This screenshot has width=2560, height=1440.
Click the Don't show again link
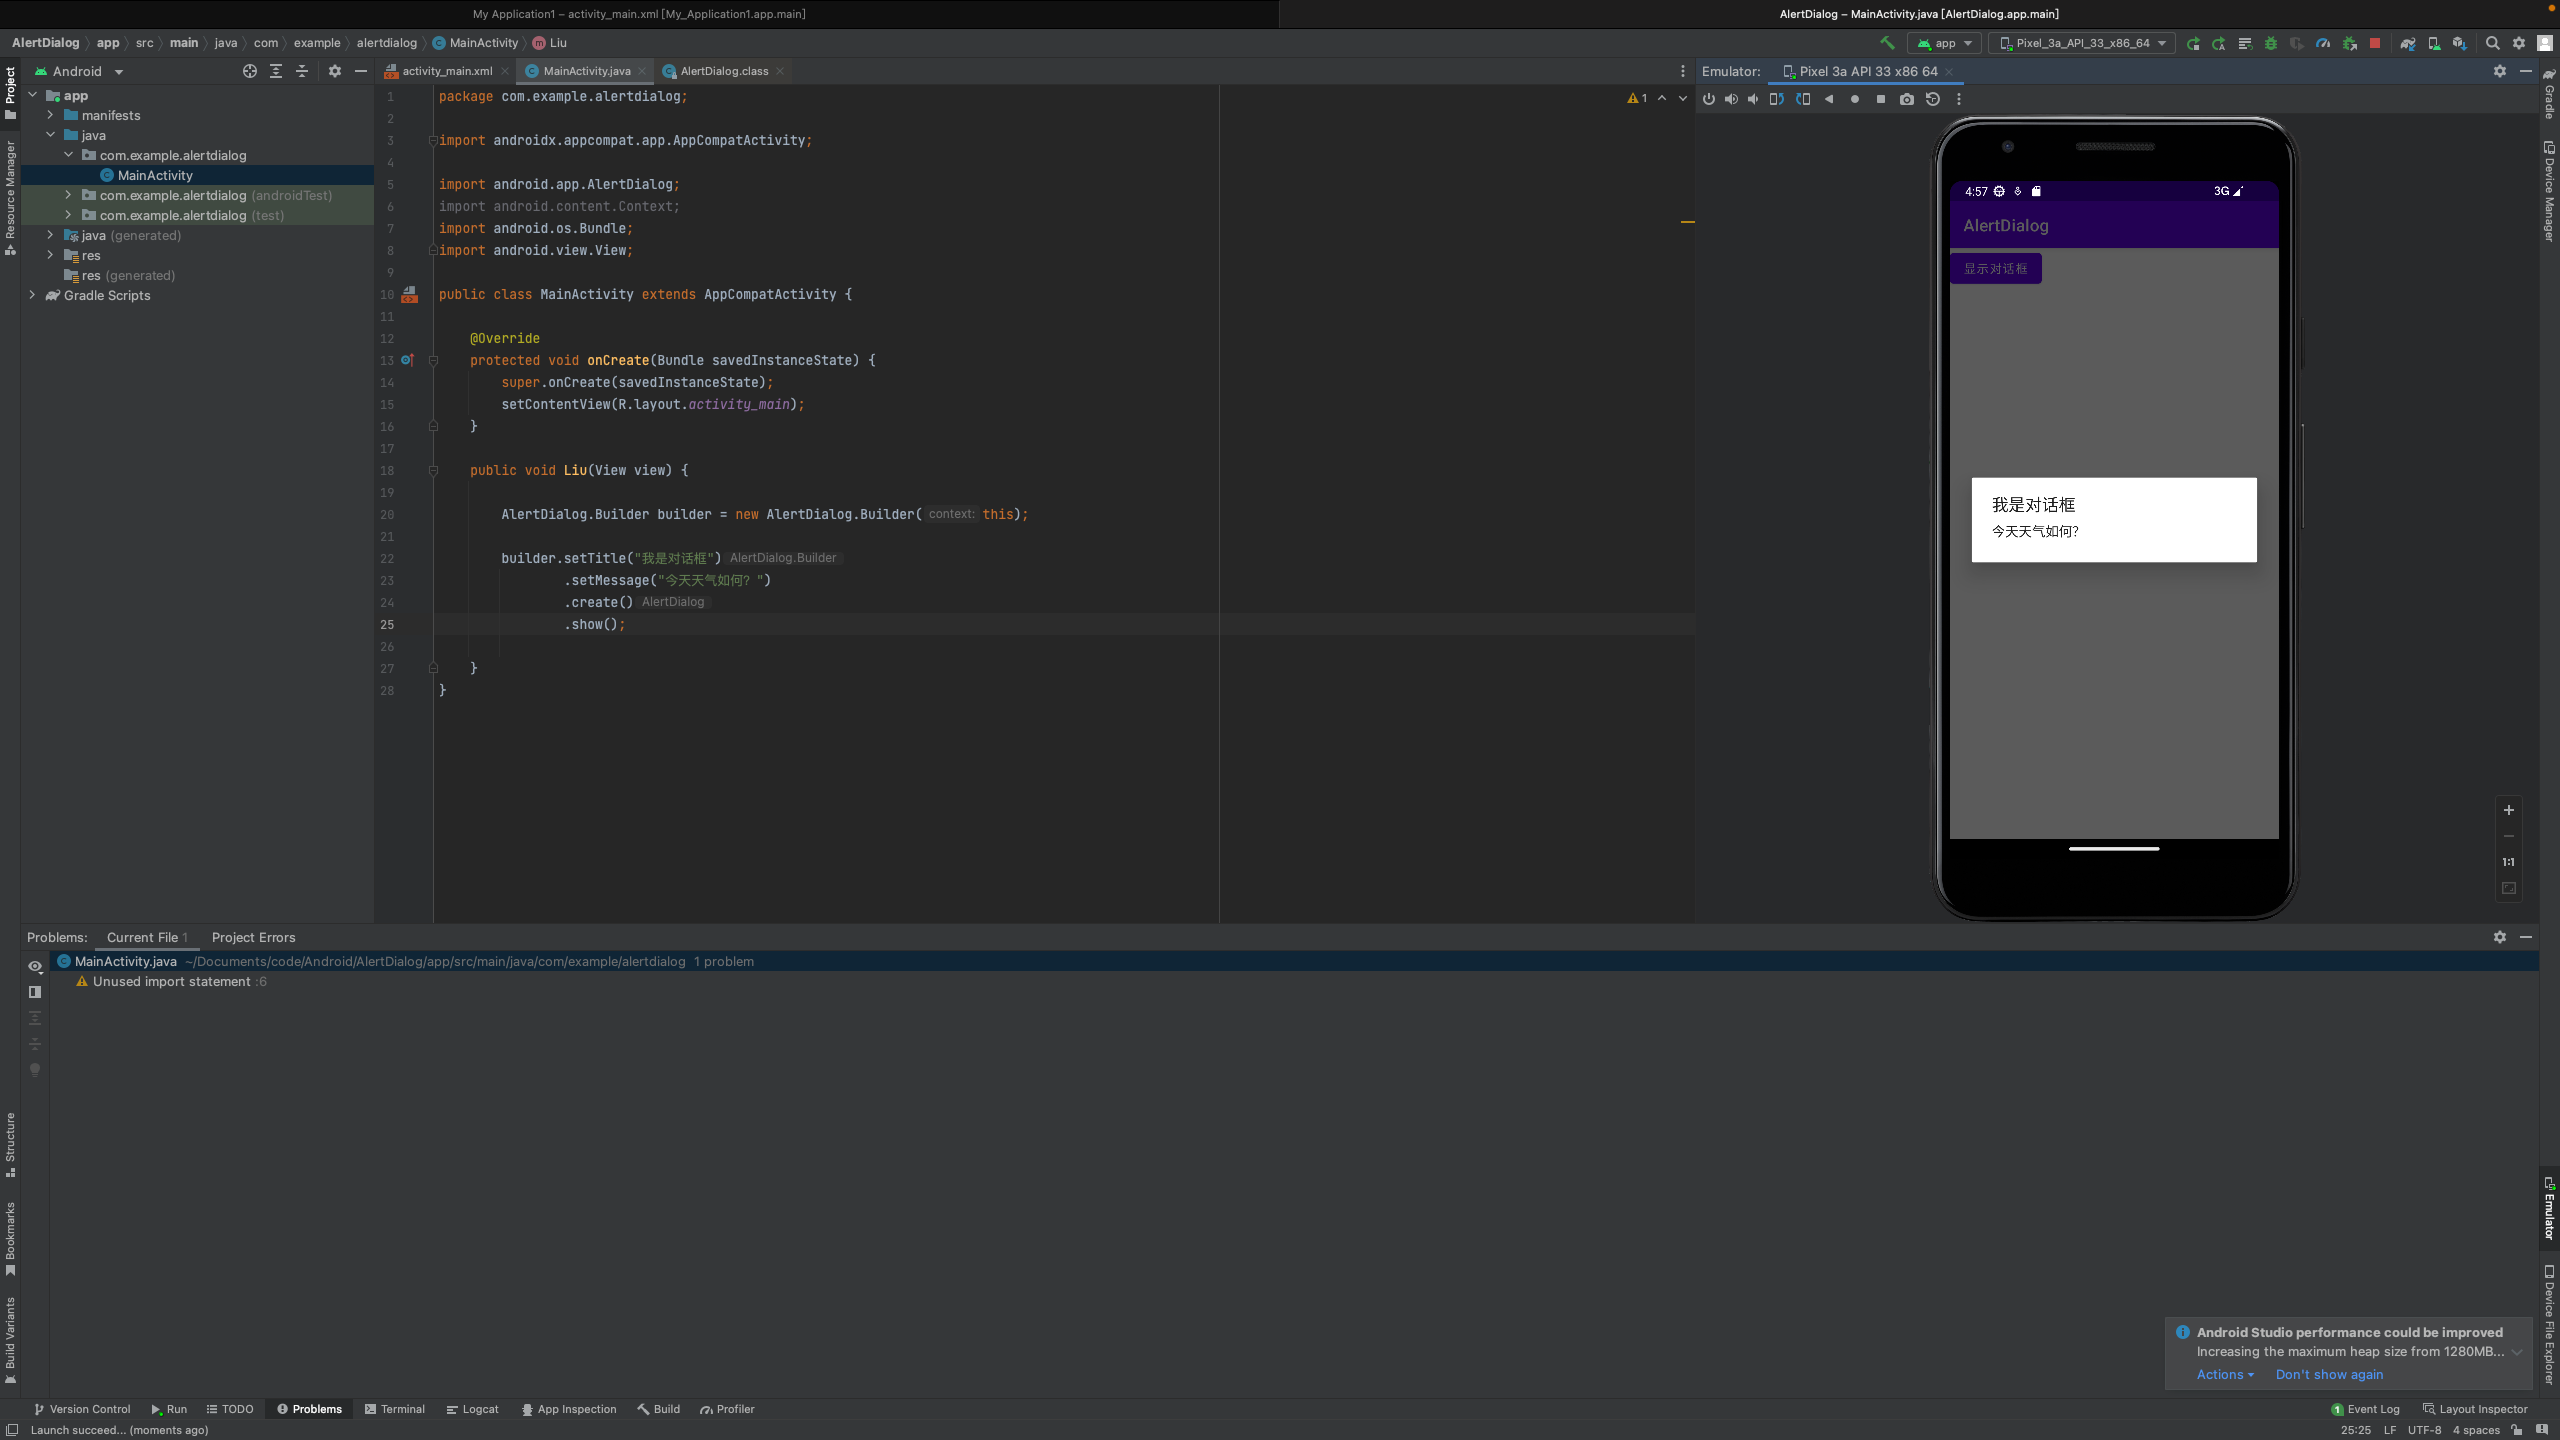2329,1374
